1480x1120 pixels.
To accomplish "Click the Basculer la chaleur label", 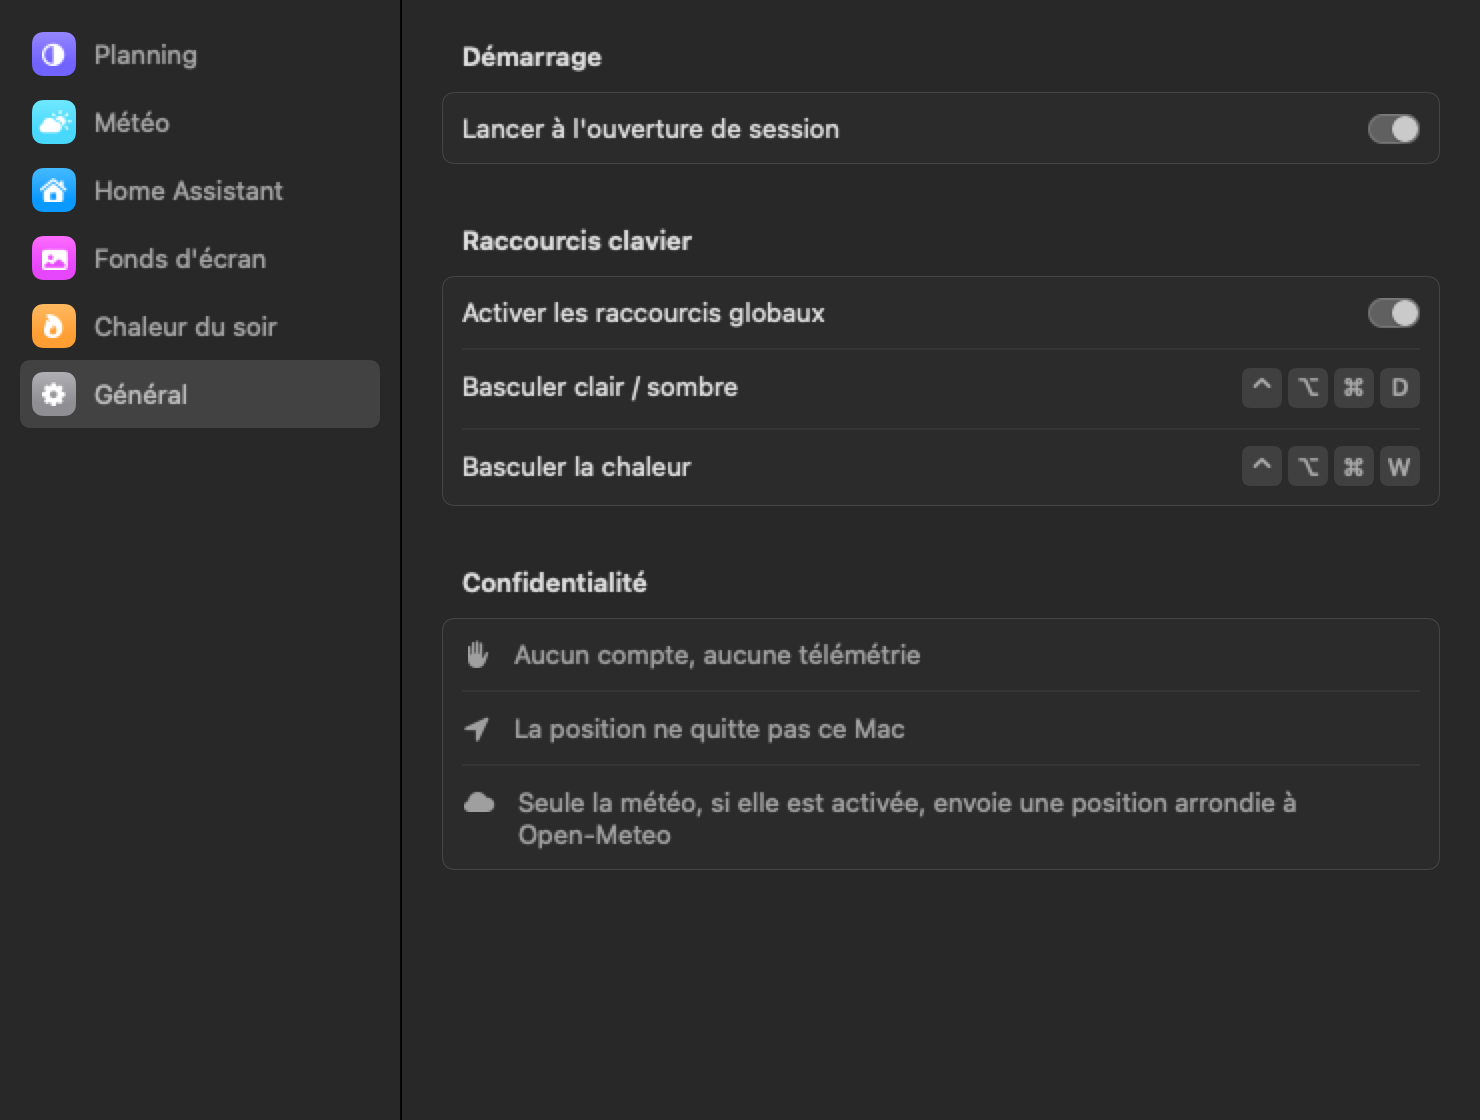I will [x=577, y=467].
